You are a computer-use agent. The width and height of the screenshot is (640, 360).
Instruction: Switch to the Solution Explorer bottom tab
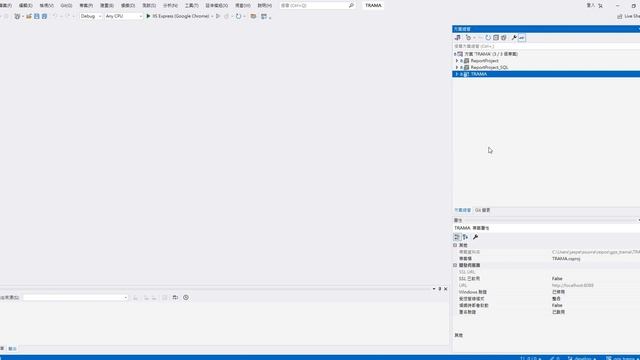(462, 210)
